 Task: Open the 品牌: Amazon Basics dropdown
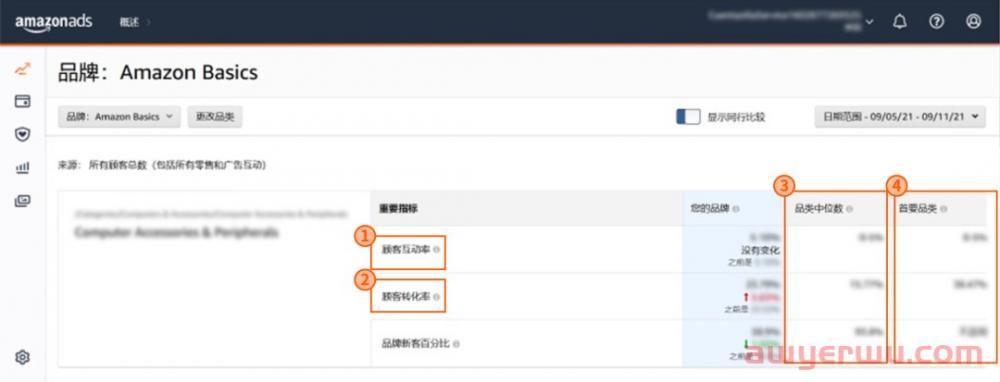coord(119,117)
